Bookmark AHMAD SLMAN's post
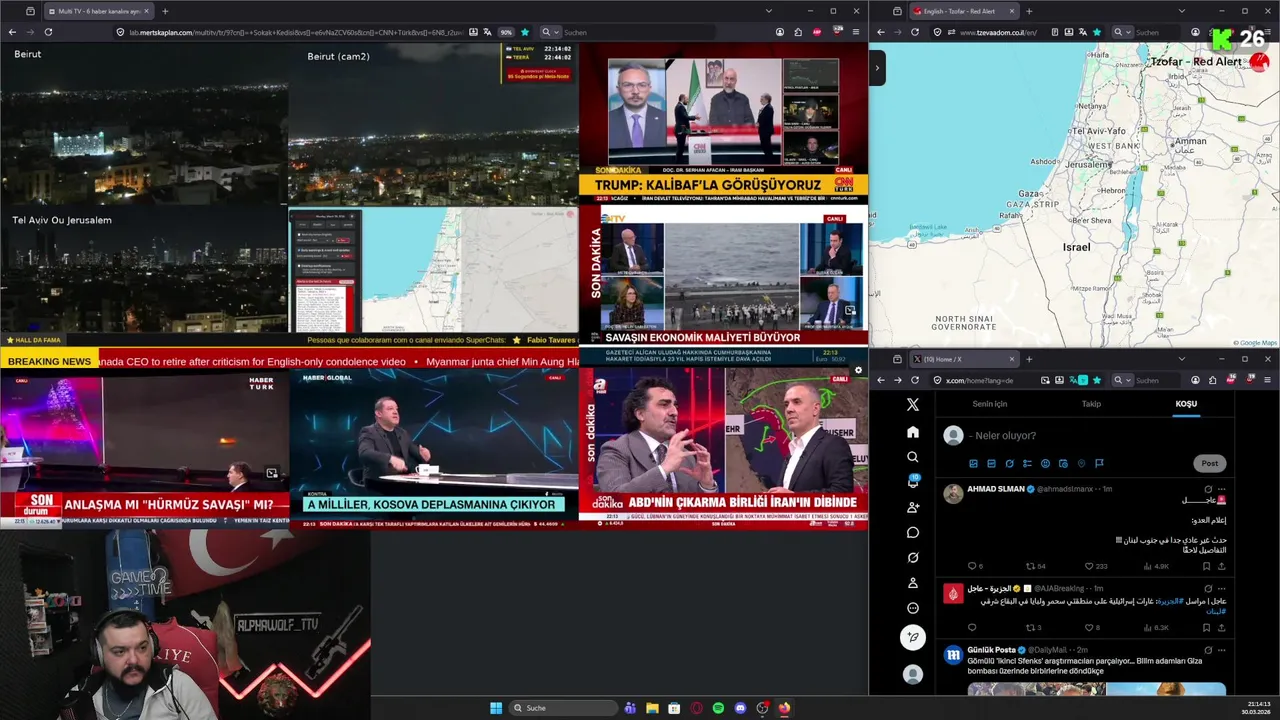Screen dimensions: 1280x720 1206,566
